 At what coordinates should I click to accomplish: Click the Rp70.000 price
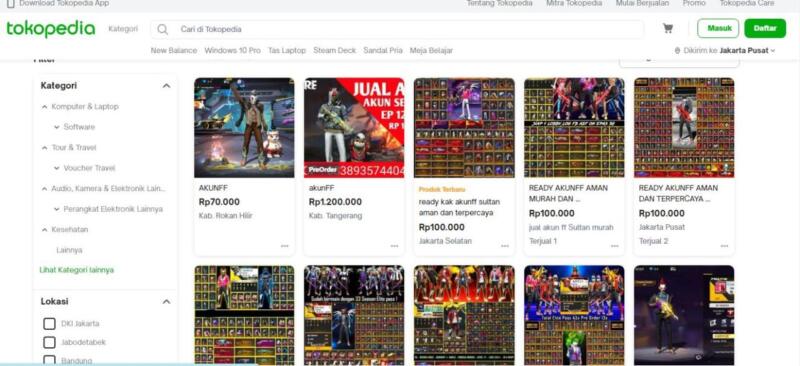click(x=219, y=202)
